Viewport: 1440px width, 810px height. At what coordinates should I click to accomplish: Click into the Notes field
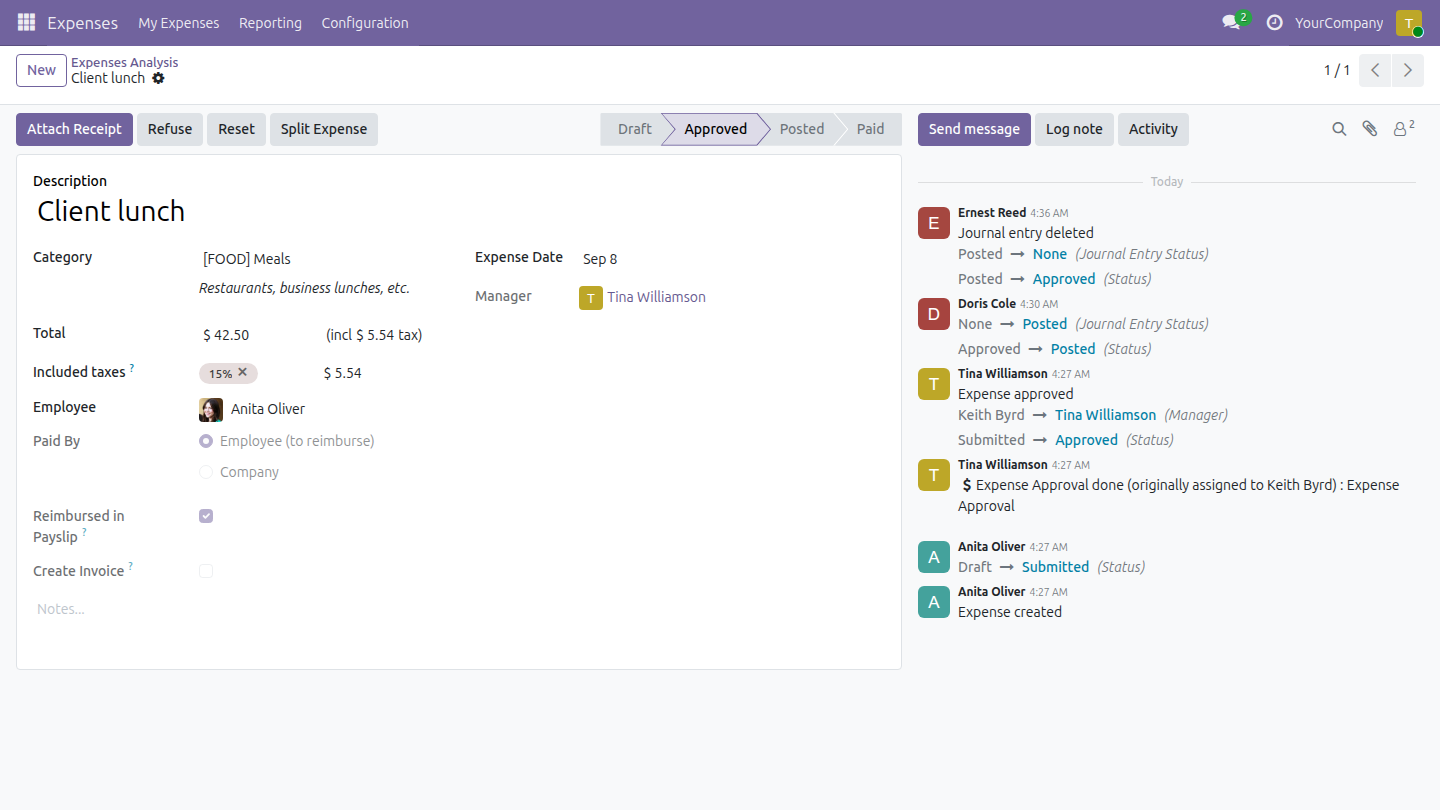(458, 609)
